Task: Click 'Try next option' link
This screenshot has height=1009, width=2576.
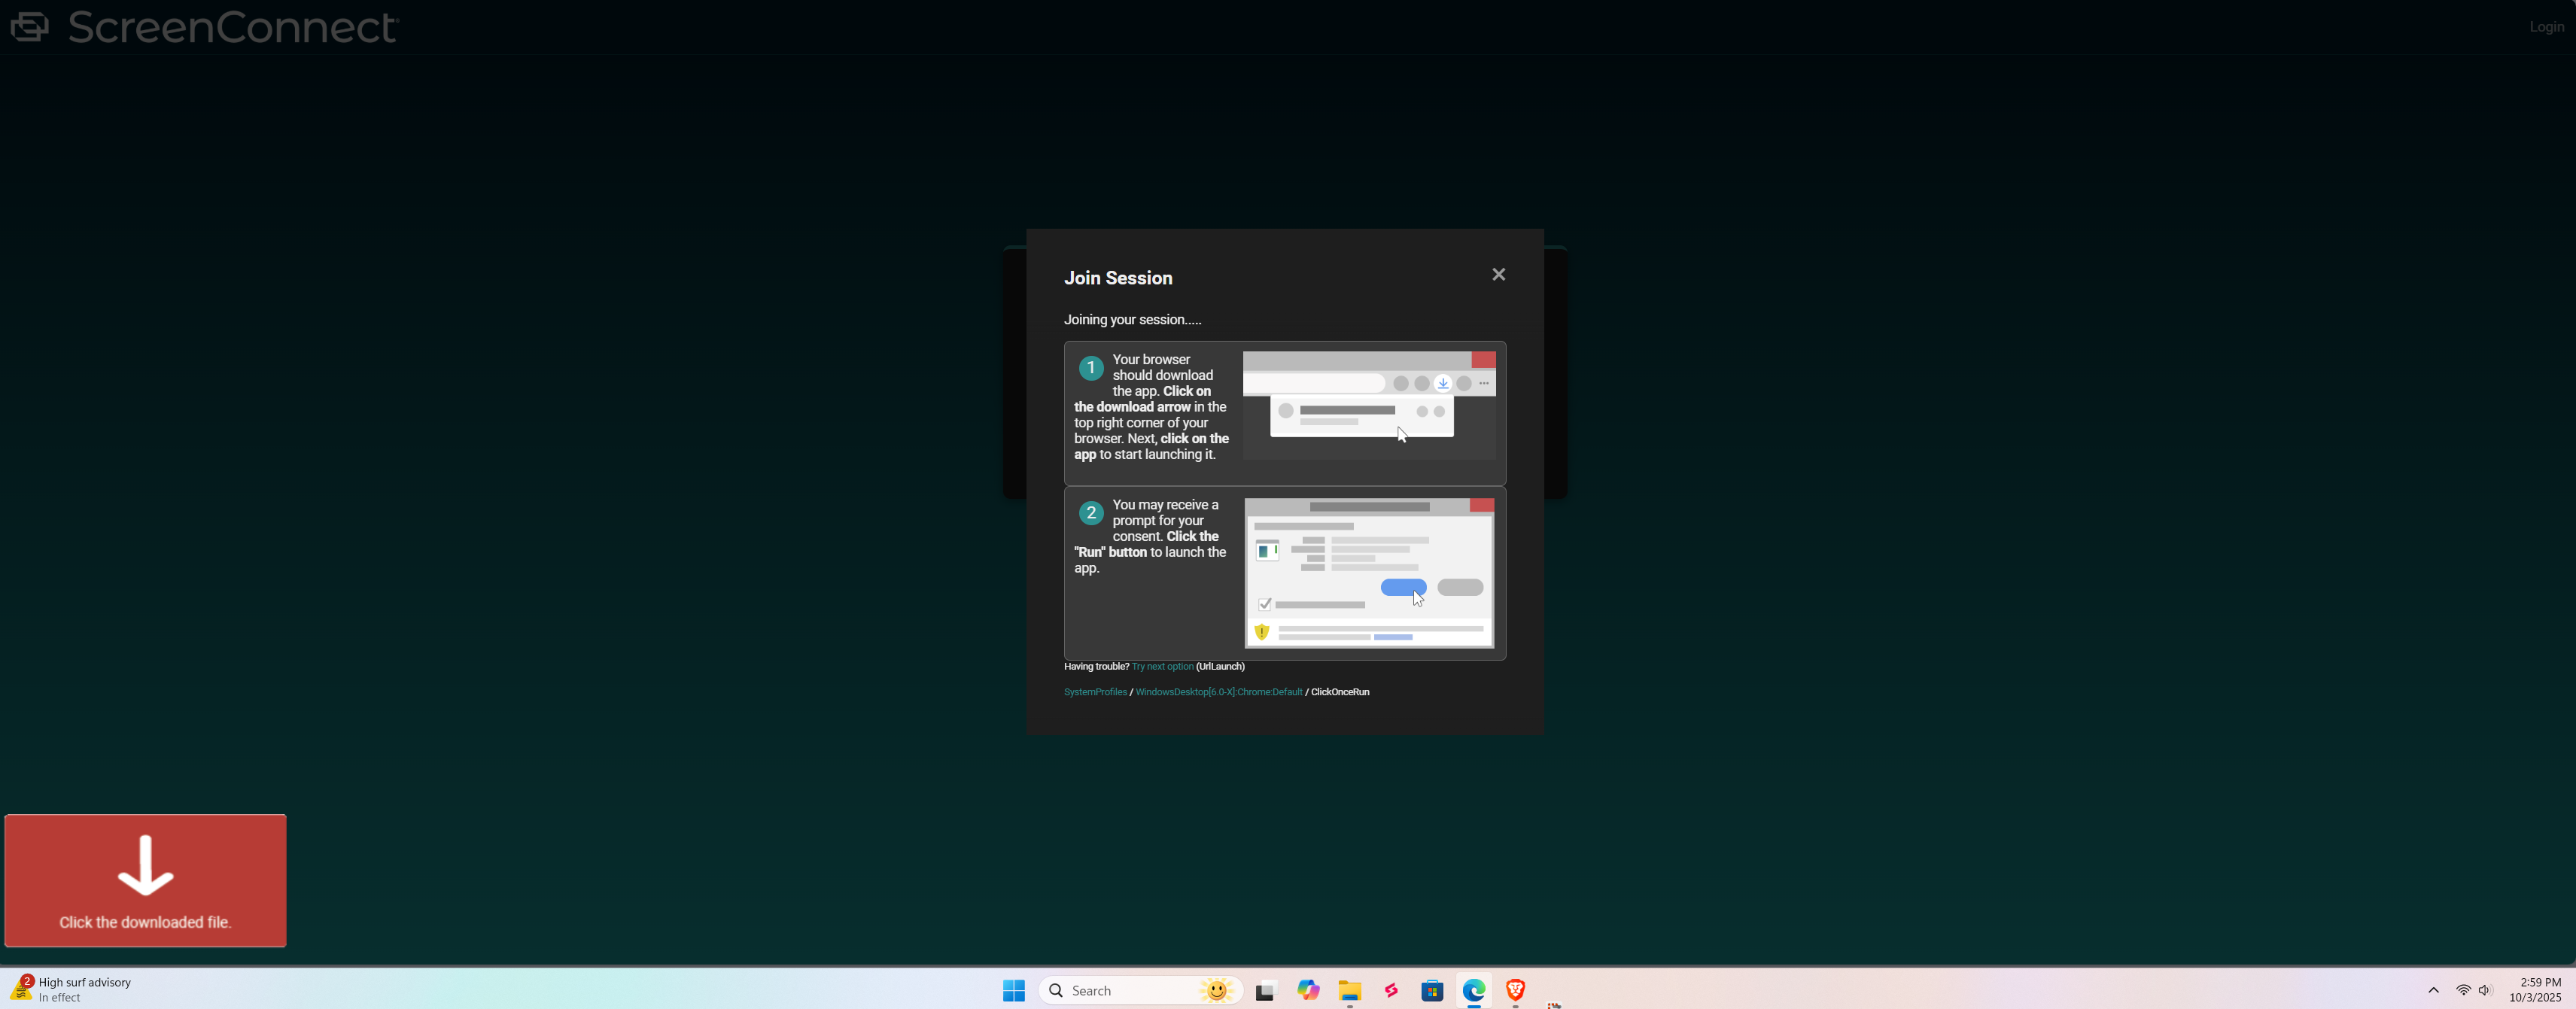Action: coord(1162,666)
